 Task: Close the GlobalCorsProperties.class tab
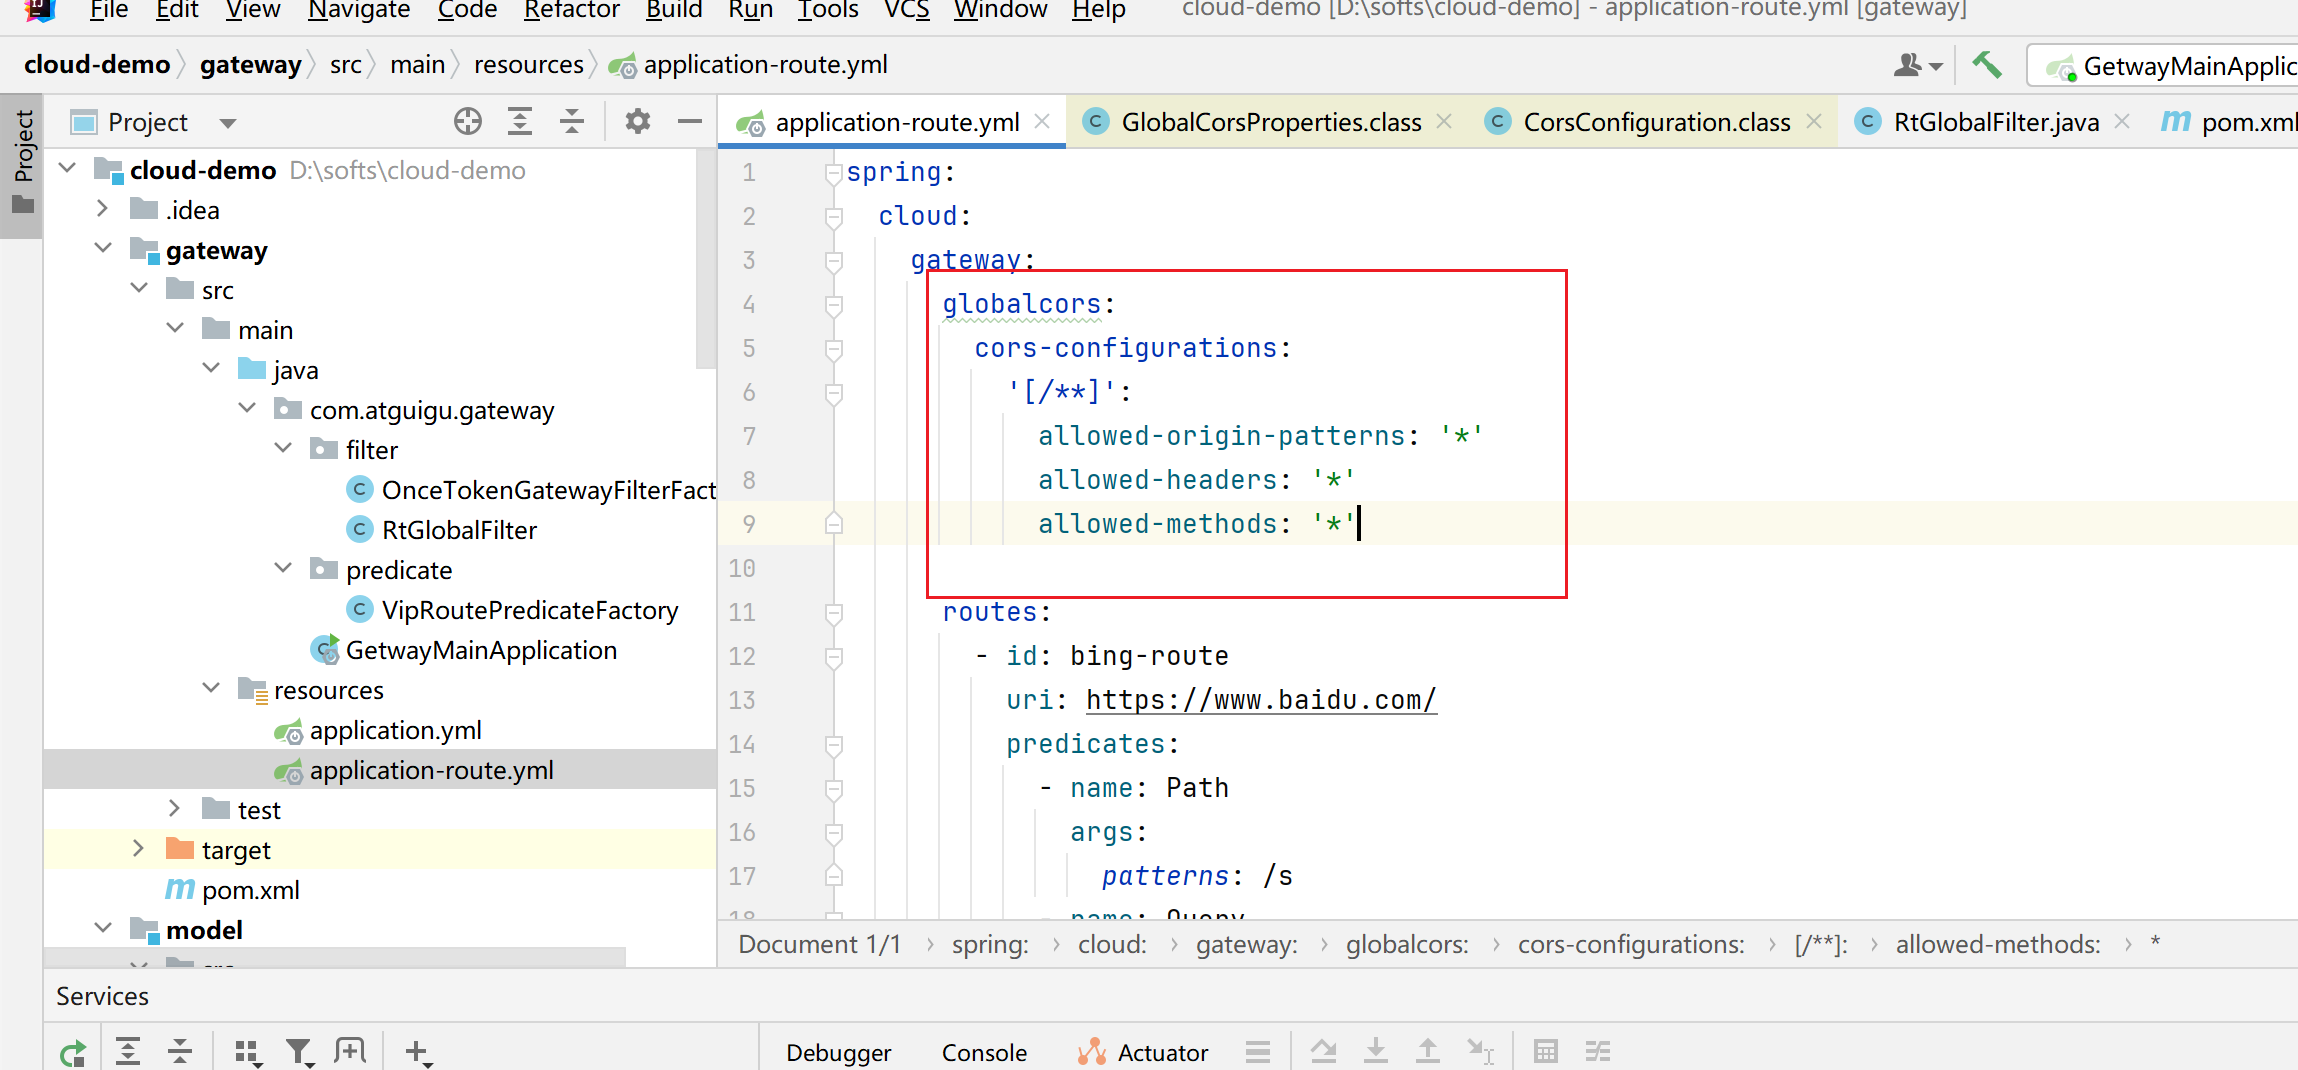(x=1444, y=121)
